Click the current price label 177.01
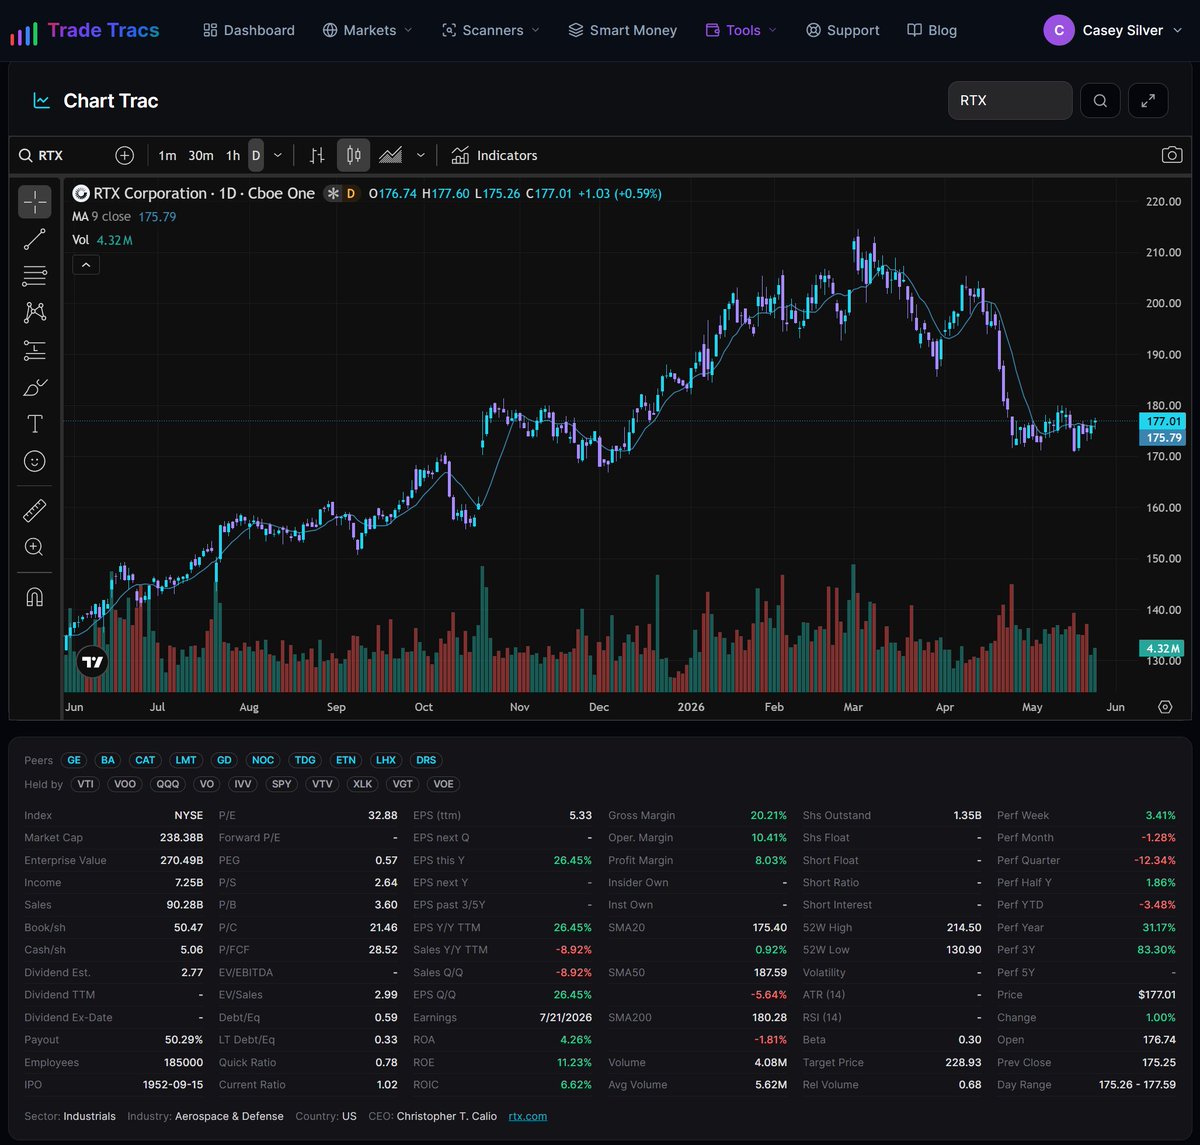 pyautogui.click(x=1163, y=422)
